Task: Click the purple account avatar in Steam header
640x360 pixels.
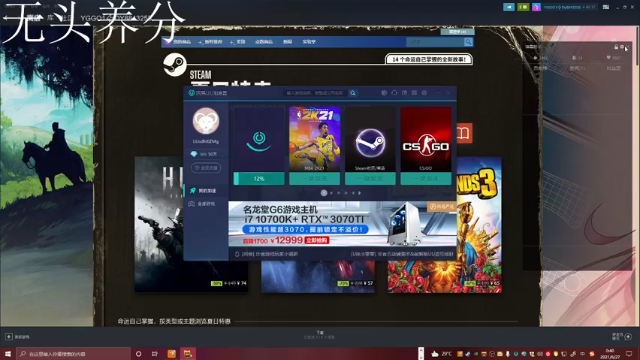Action: [536, 7]
